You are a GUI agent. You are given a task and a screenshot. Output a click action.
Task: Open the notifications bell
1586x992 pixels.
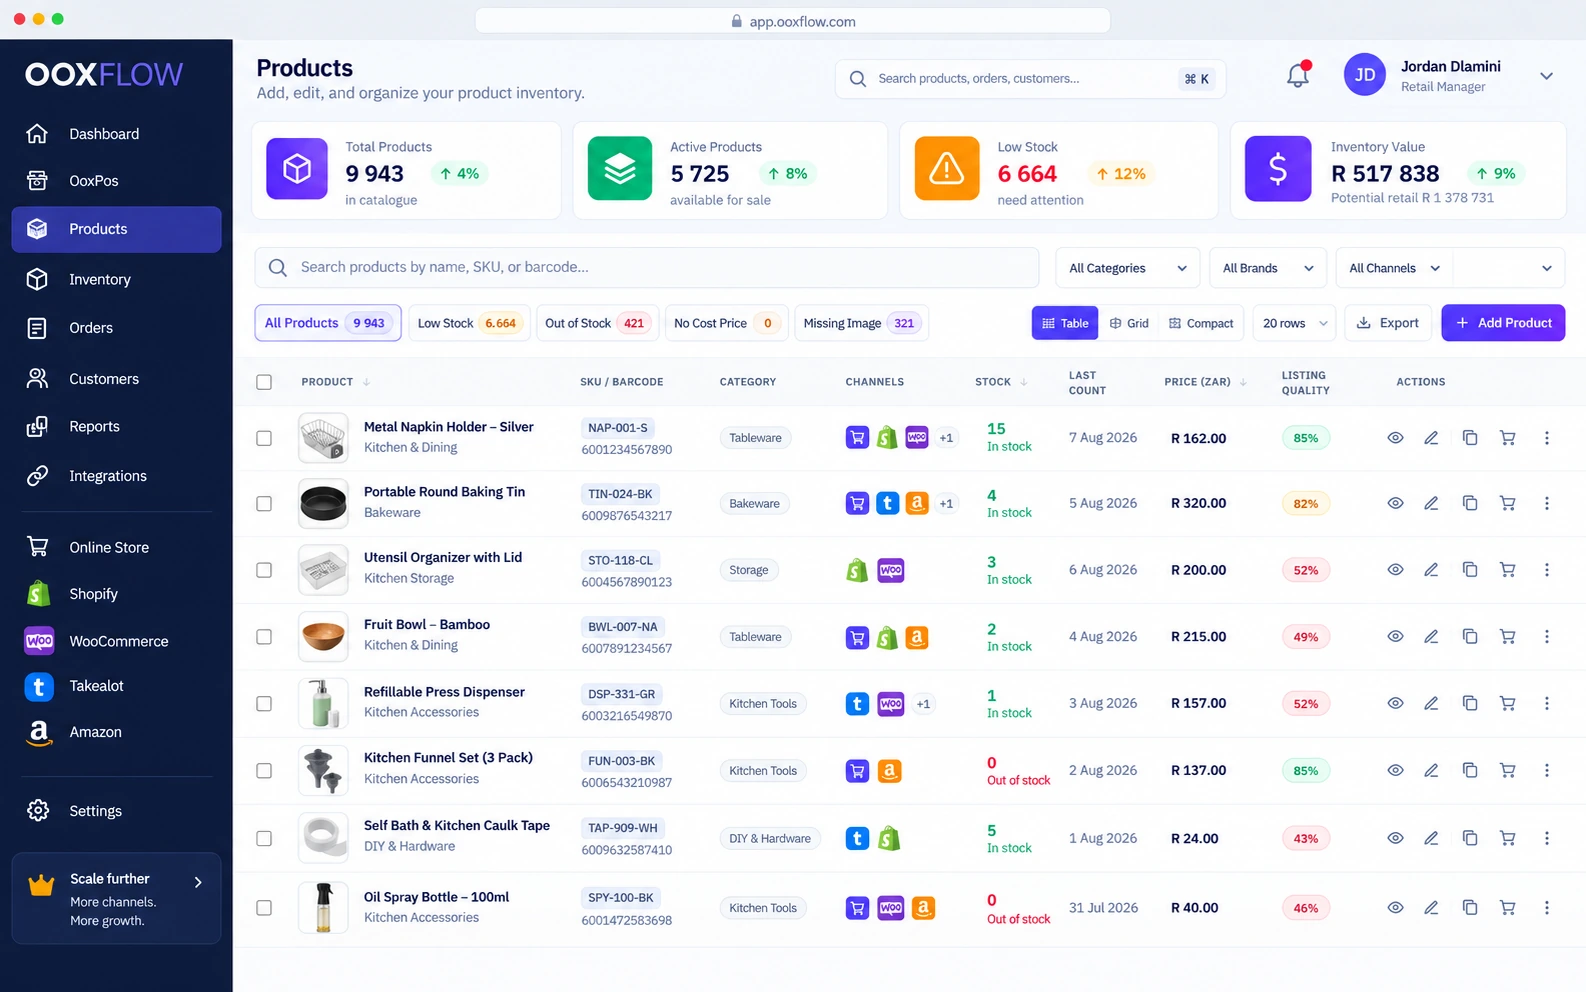1297,75
